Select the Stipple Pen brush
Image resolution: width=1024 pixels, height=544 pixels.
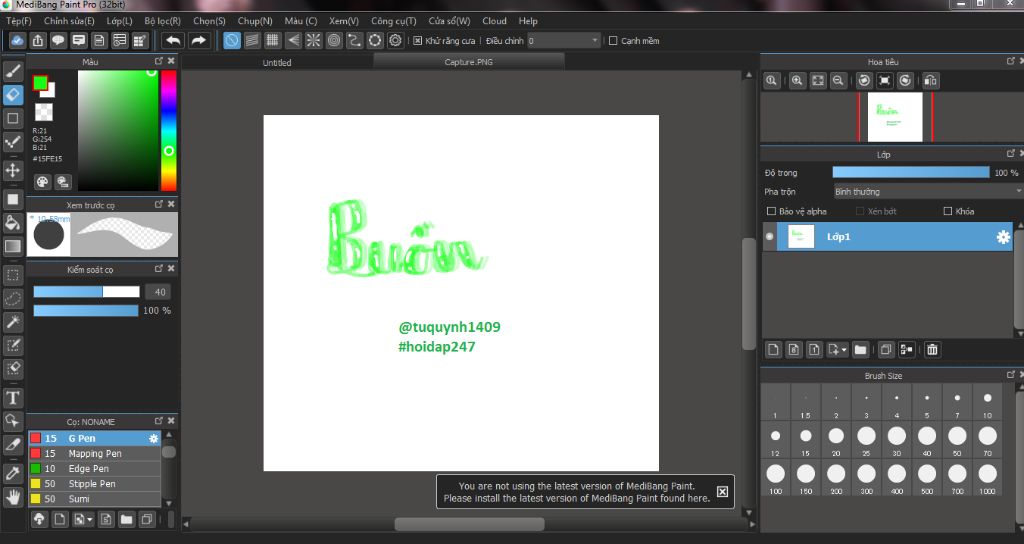tap(95, 483)
